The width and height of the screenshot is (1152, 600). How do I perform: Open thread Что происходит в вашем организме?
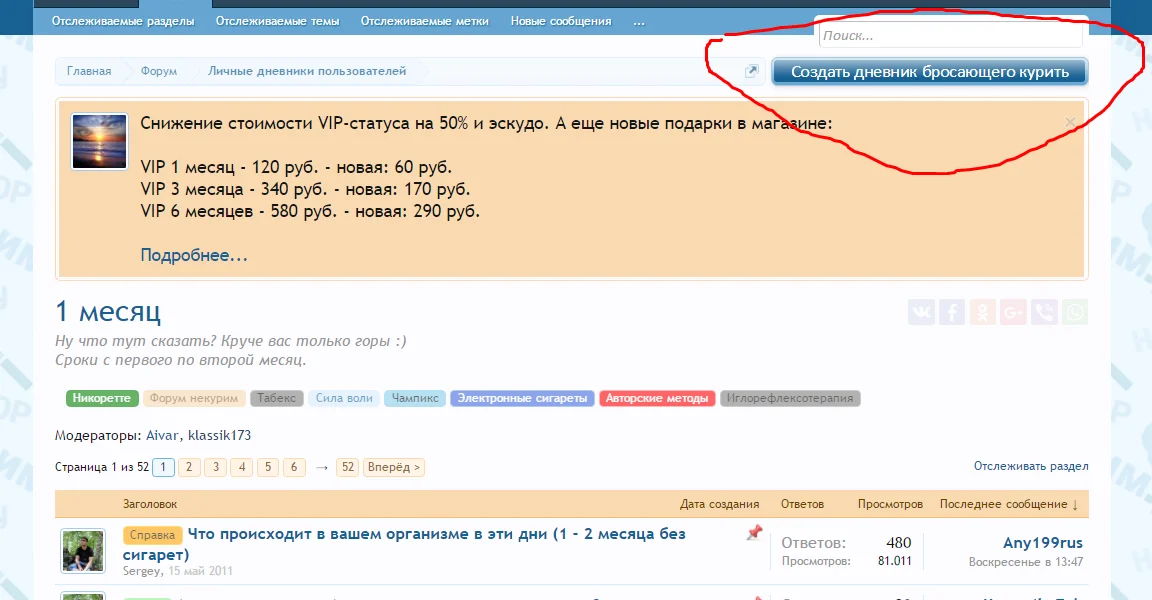[x=404, y=544]
